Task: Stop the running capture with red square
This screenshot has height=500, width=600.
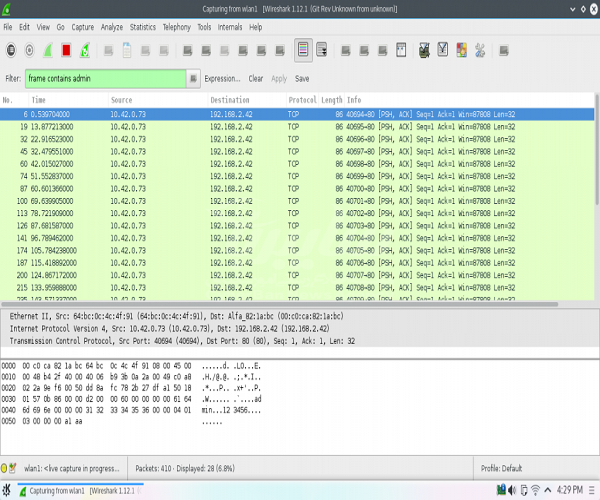Action: point(66,50)
